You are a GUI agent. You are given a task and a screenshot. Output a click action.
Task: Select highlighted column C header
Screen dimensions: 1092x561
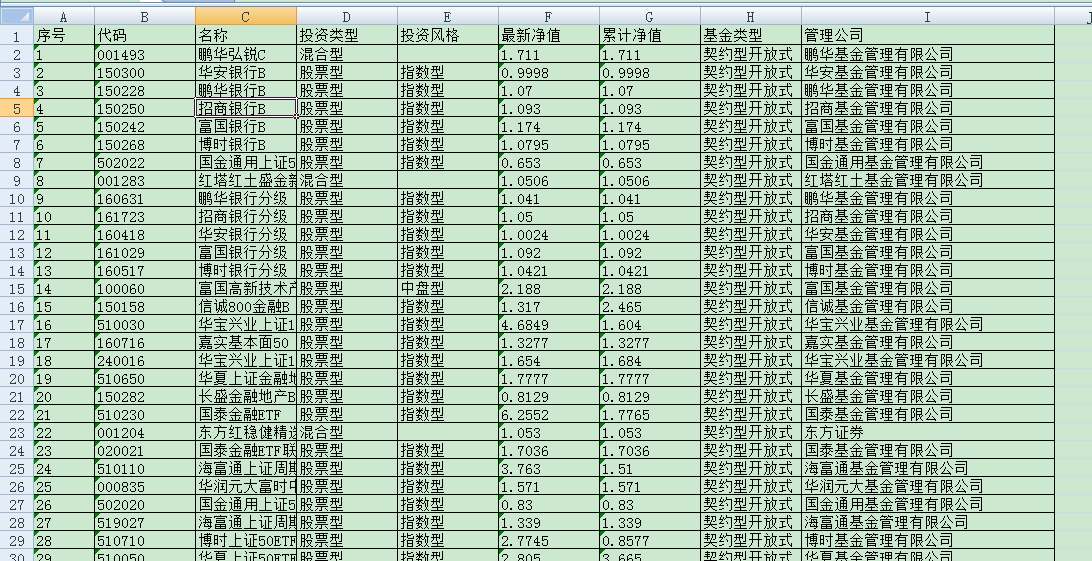coord(246,16)
